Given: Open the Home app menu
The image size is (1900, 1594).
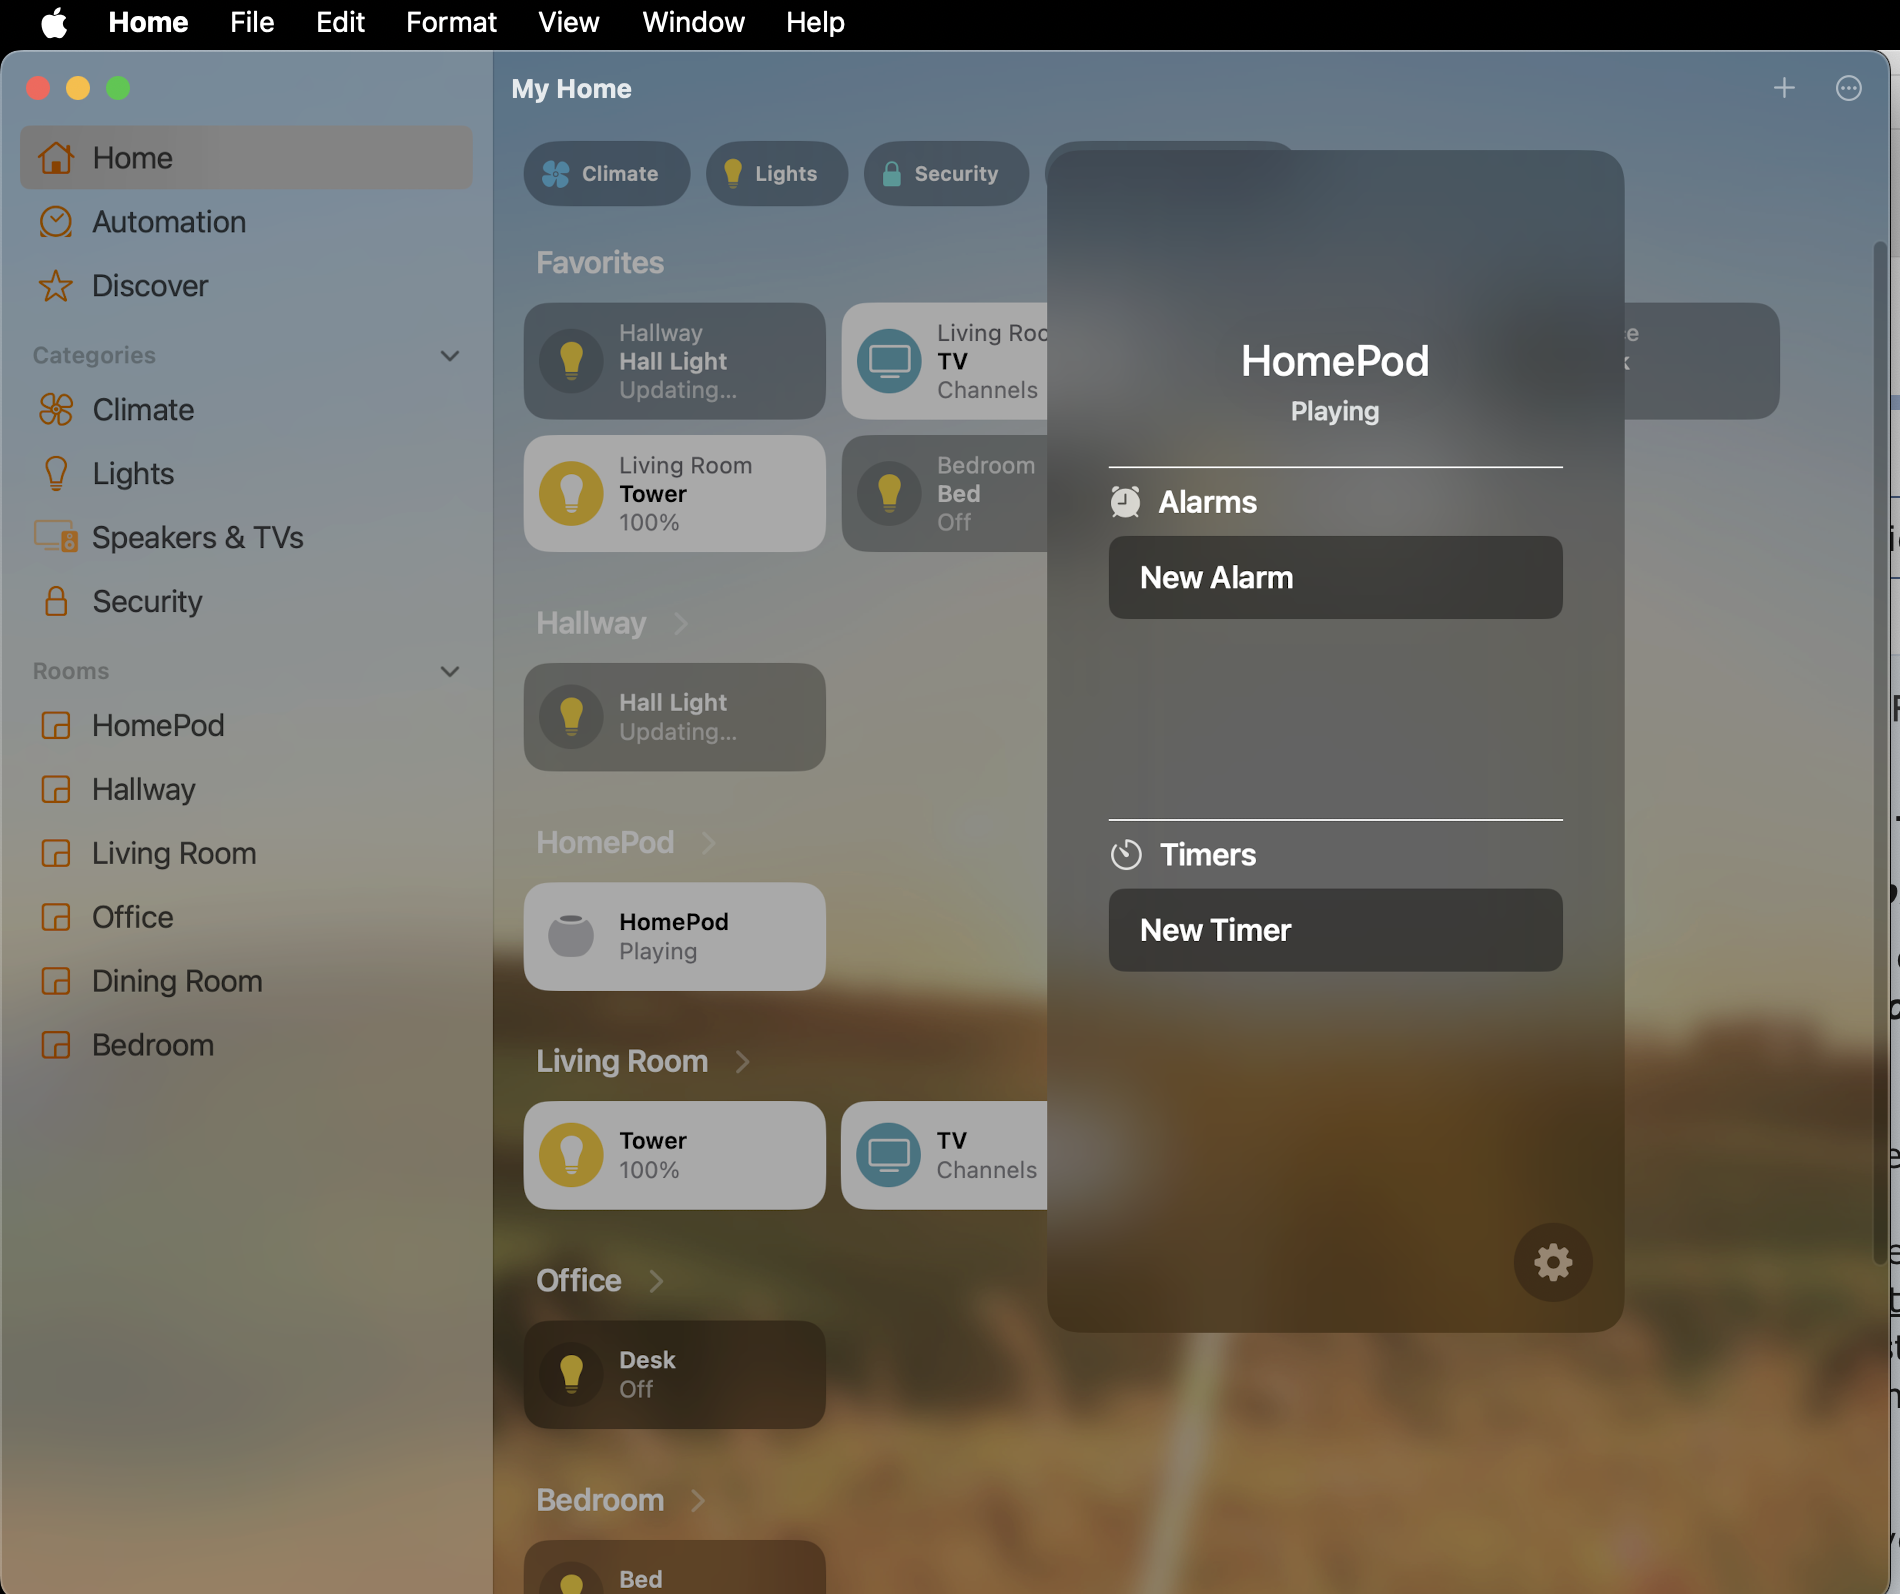Looking at the screenshot, I should pyautogui.click(x=148, y=22).
